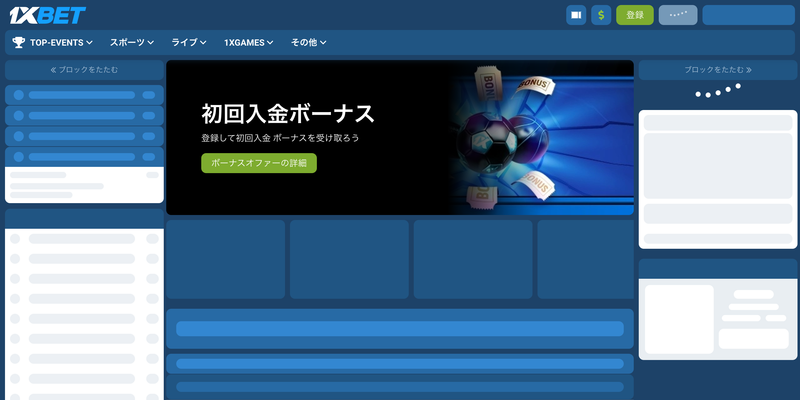Click the trophy icon beside TOP-EVENTS

(18, 42)
